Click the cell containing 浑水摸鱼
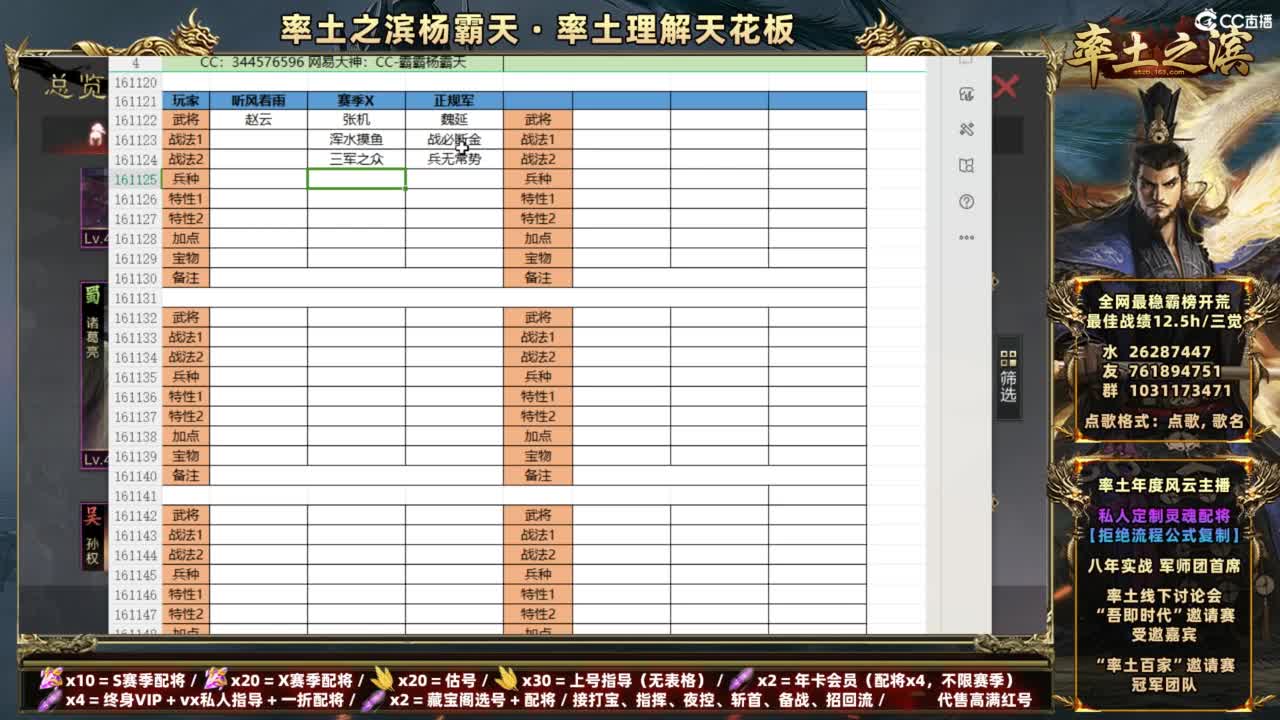This screenshot has height=720, width=1280. 356,139
